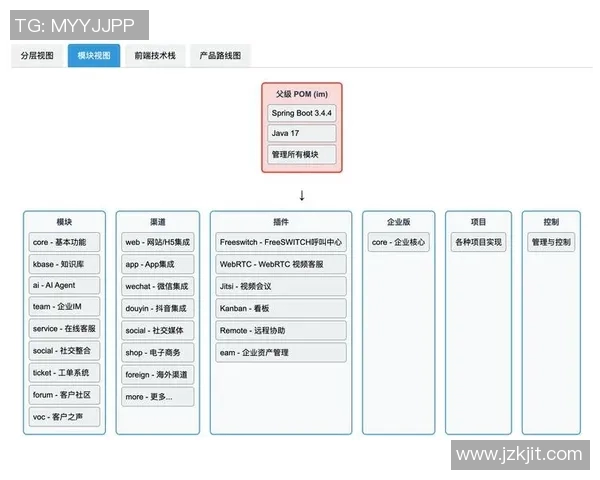
Task: Click kbase - 知识库 item
Action: [64, 264]
